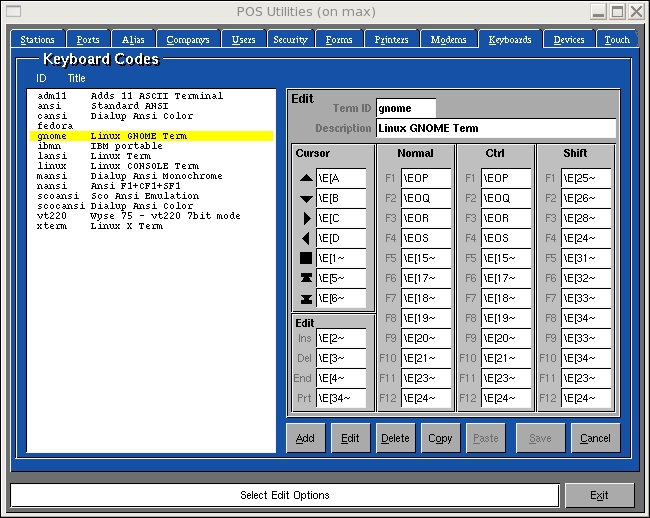The width and height of the screenshot is (650, 518).
Task: Click the Copy button
Action: [440, 438]
